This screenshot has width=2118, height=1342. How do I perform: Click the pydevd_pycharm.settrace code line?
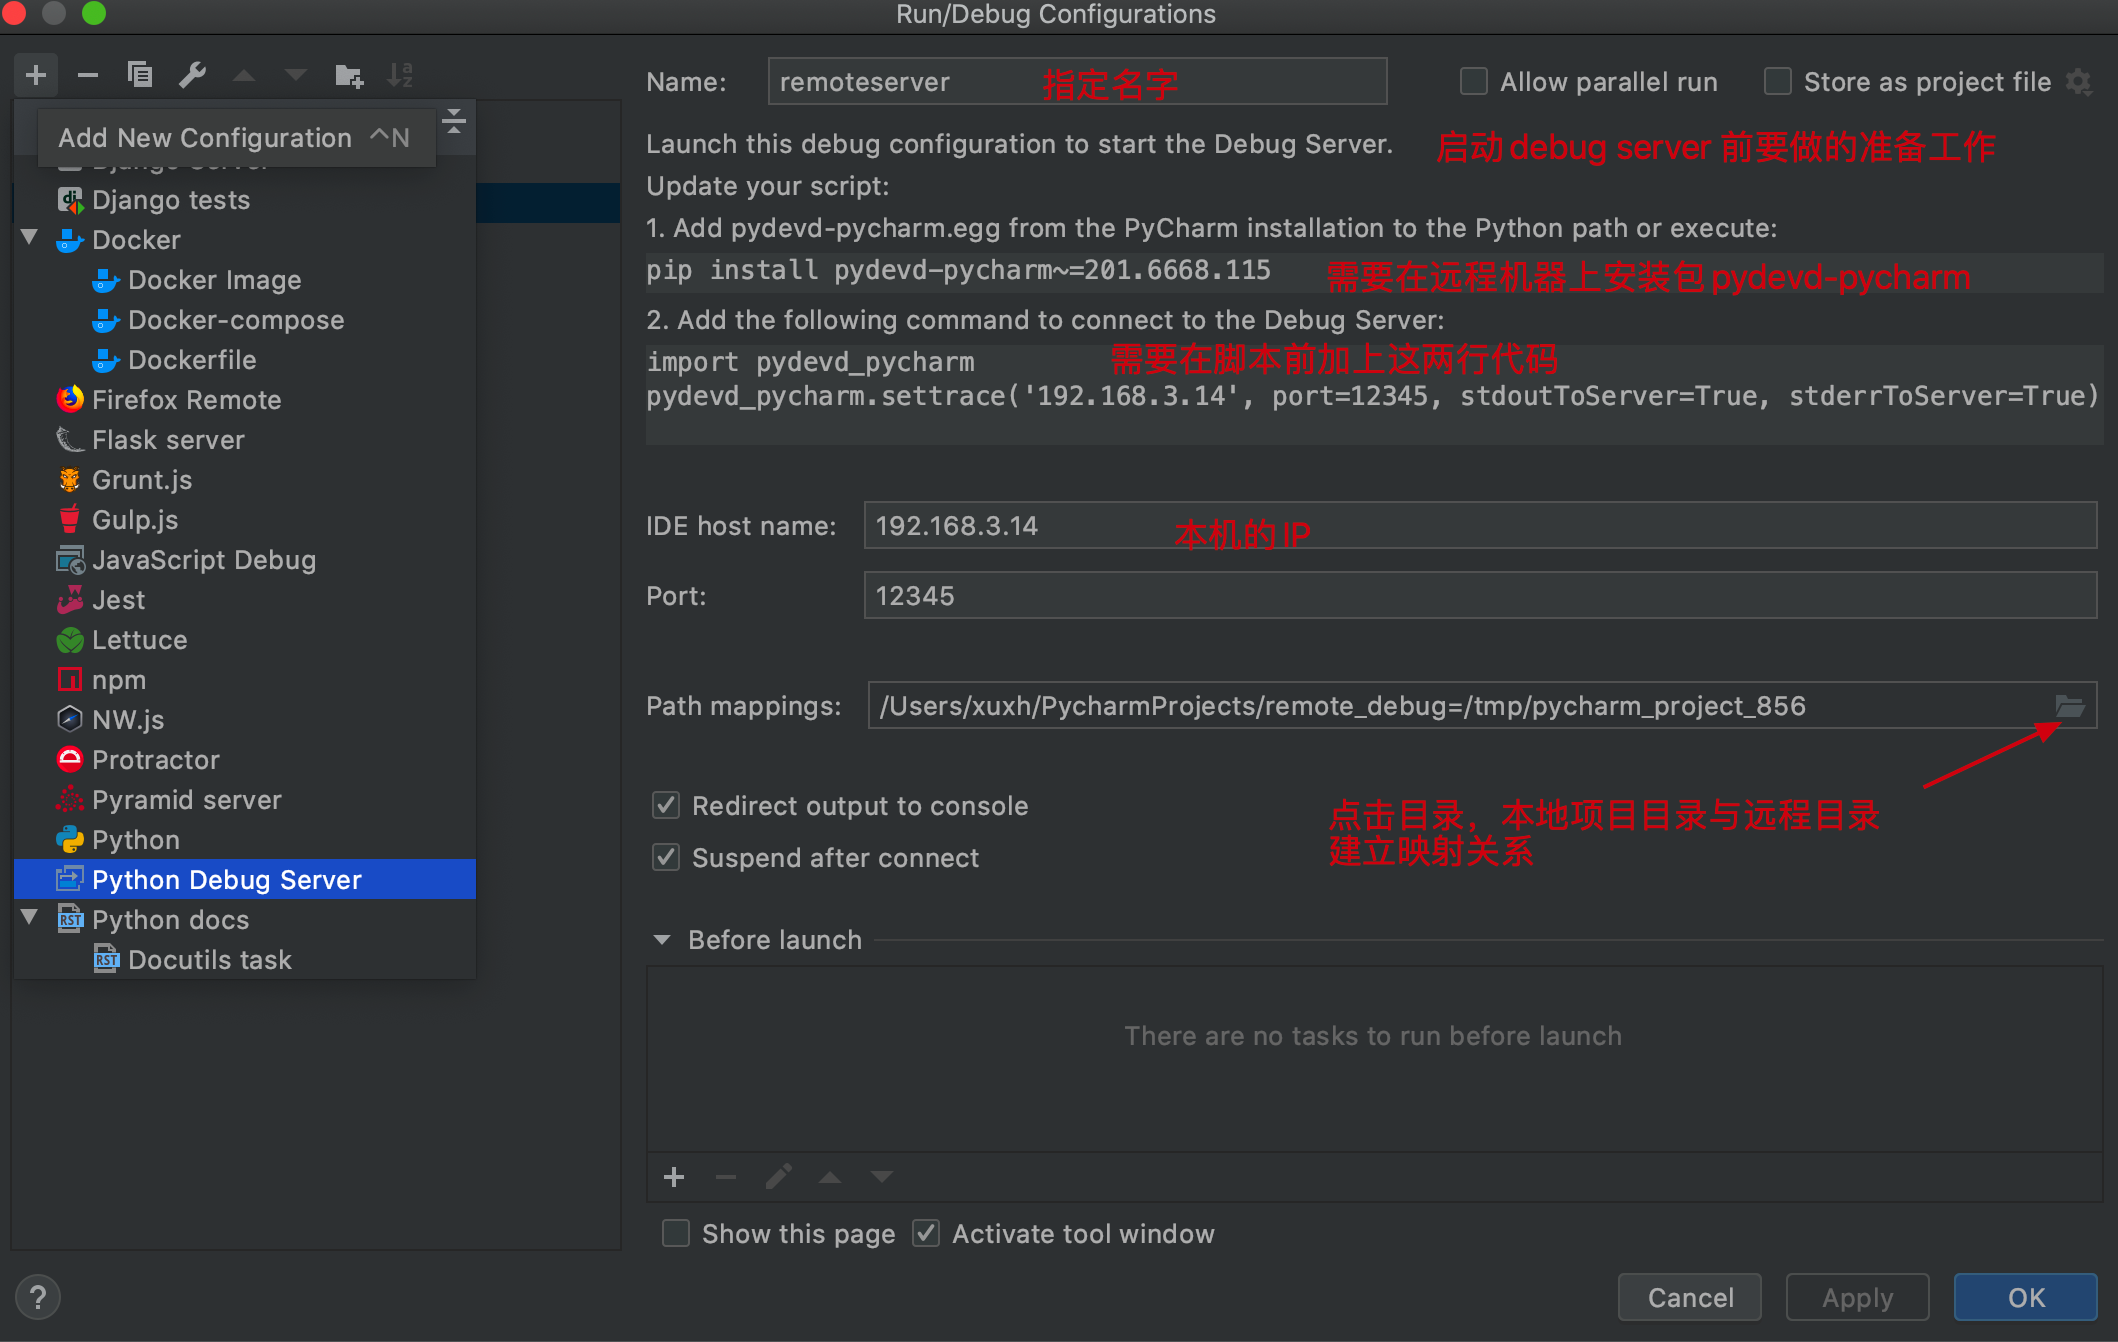tap(1372, 396)
